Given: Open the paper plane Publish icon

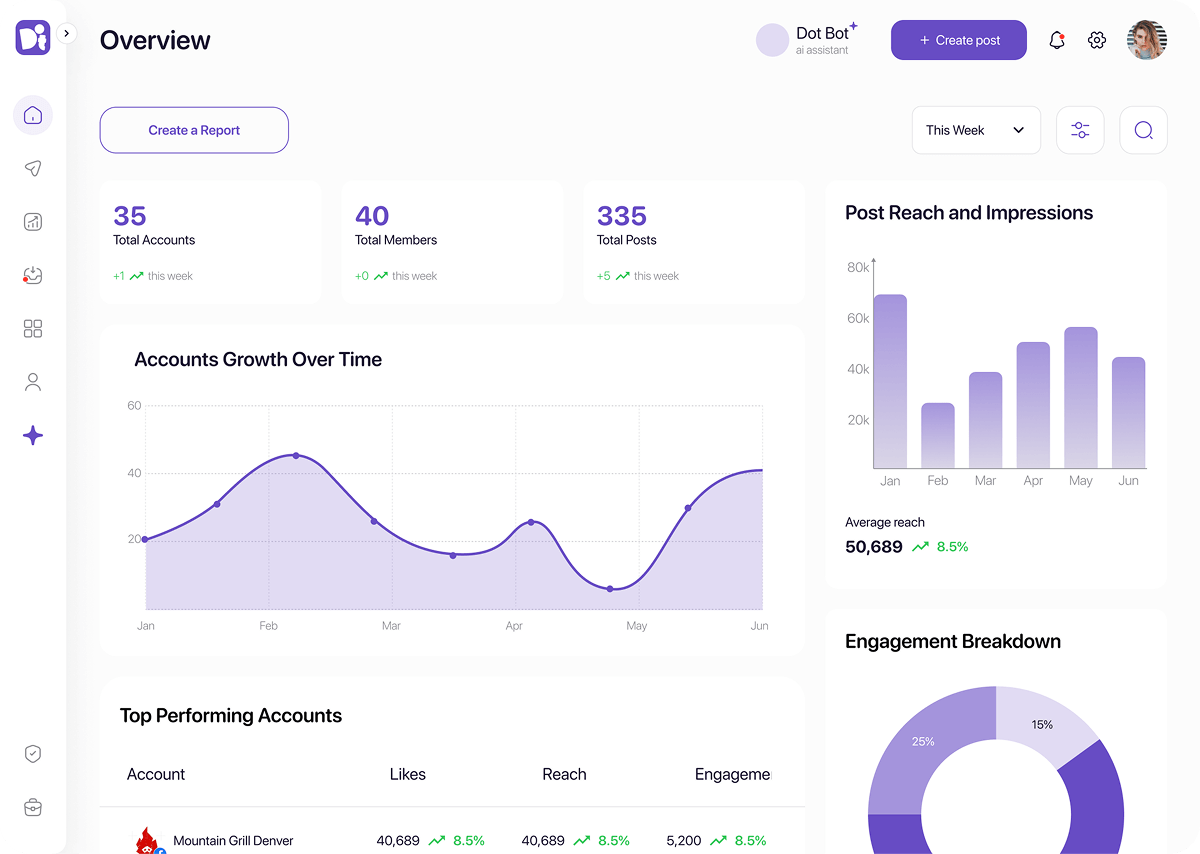Looking at the screenshot, I should (33, 168).
